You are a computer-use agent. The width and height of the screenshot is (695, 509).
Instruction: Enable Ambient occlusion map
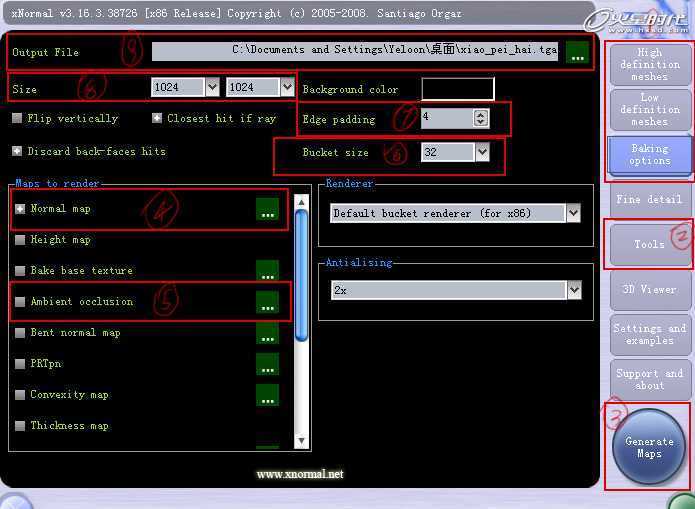point(20,301)
